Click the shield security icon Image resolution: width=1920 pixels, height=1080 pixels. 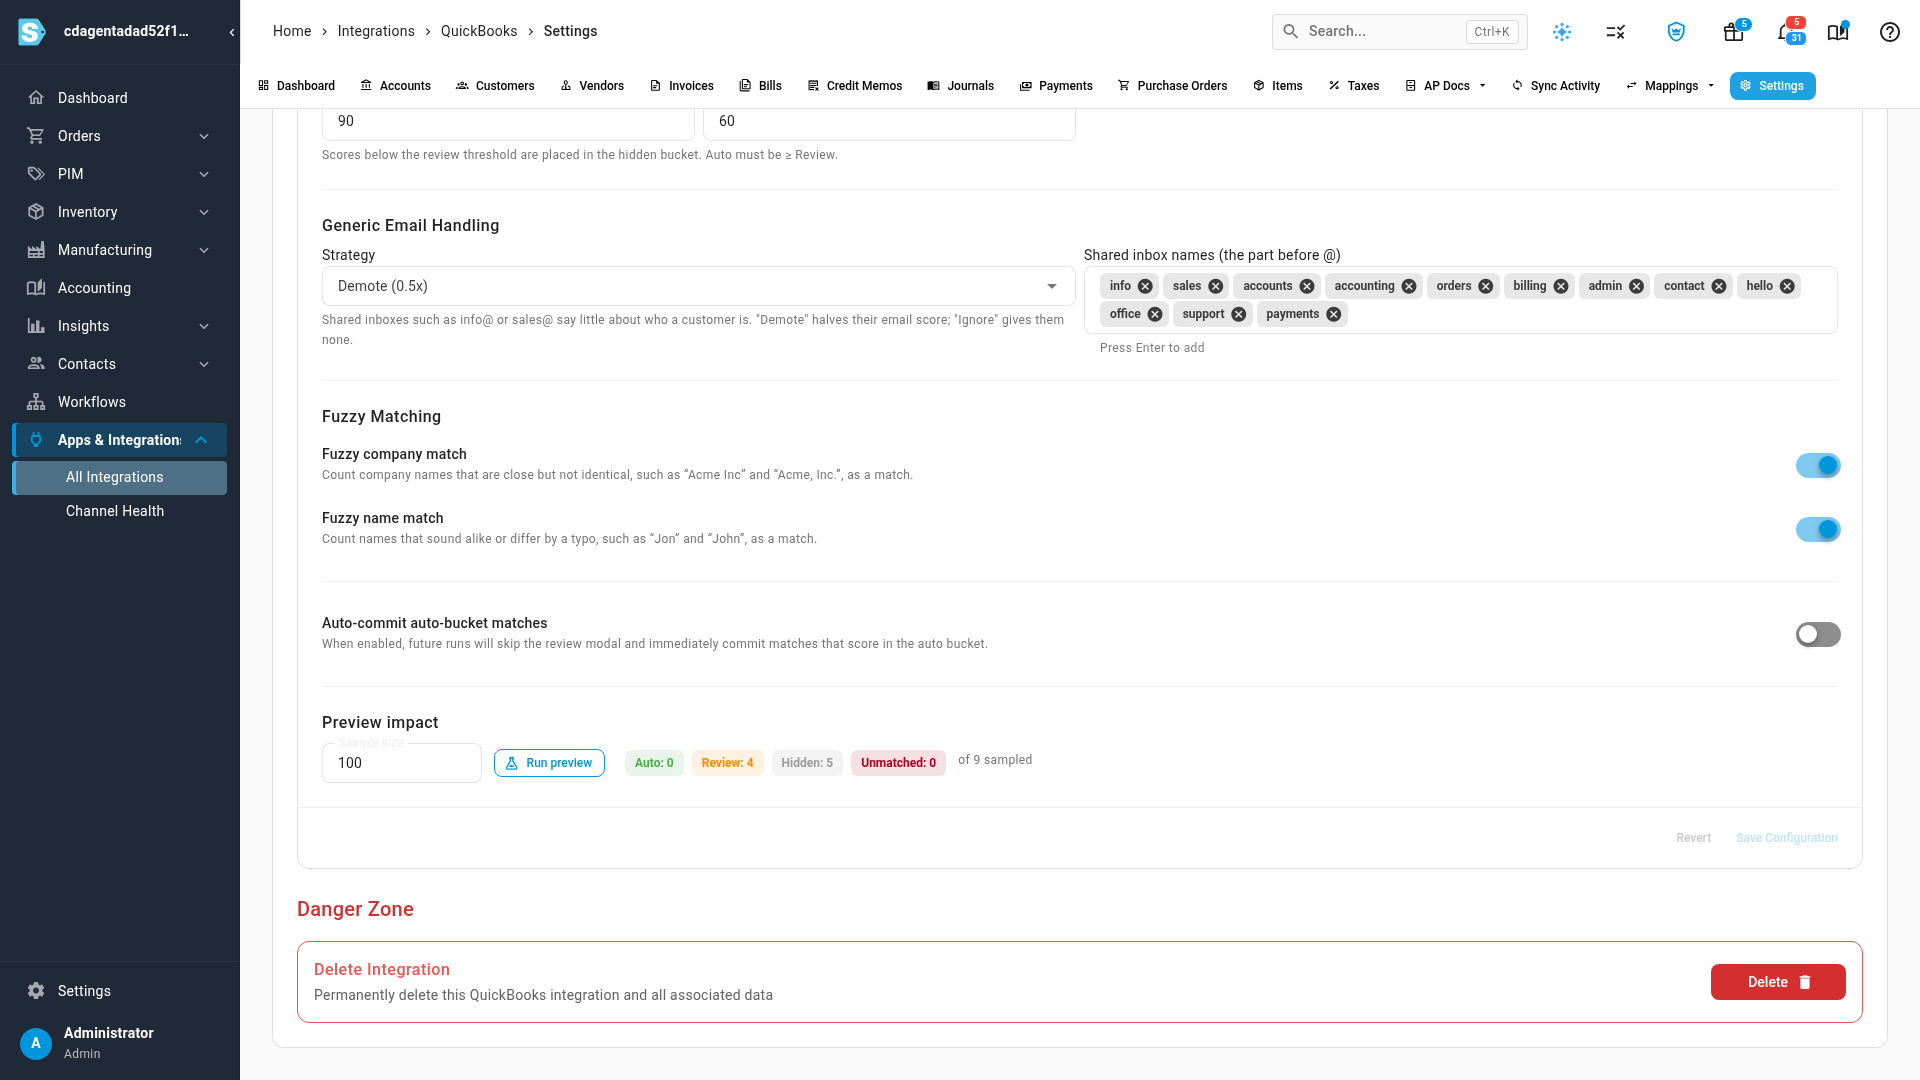[1676, 32]
